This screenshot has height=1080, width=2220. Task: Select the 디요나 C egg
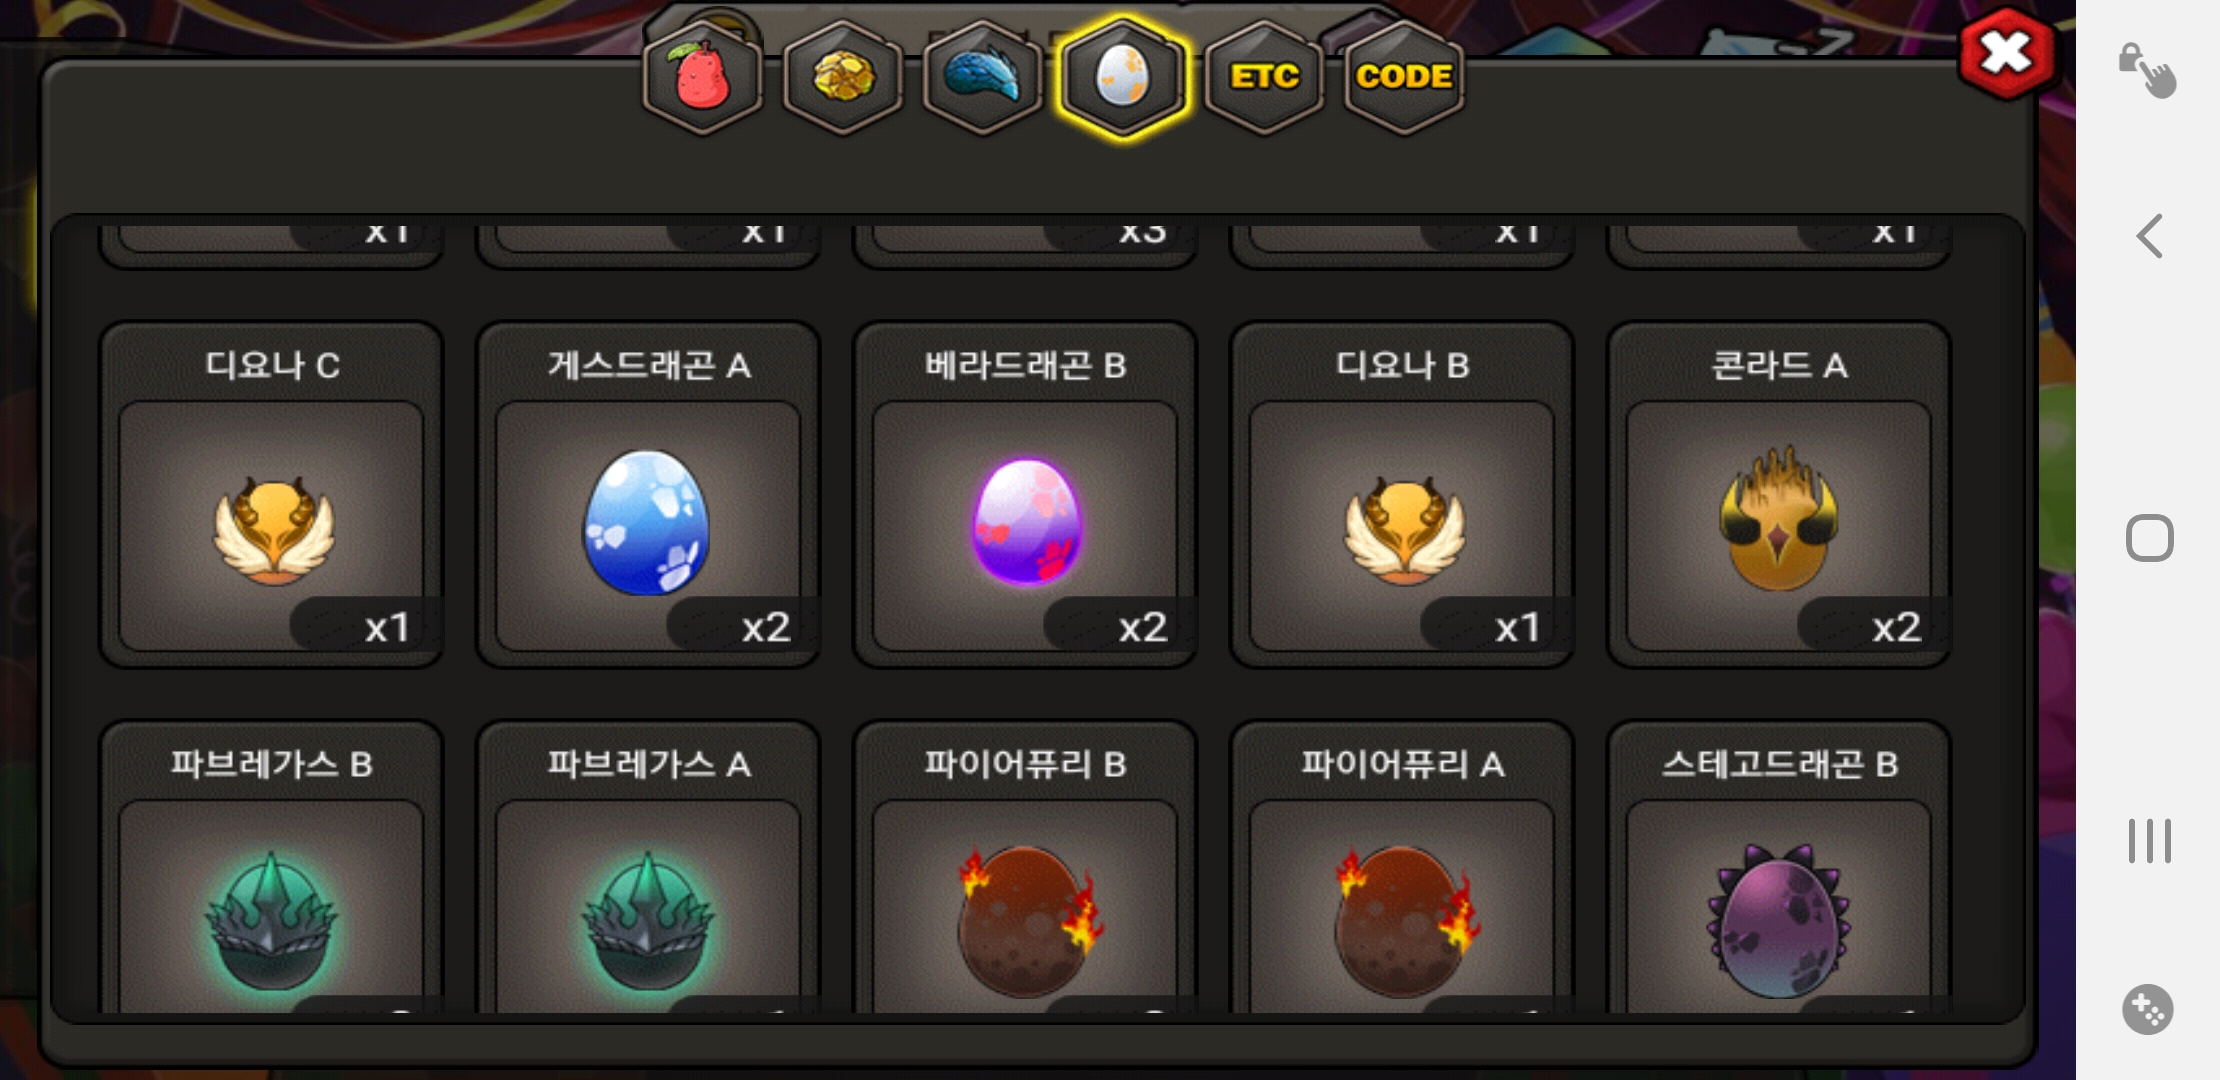[x=271, y=495]
